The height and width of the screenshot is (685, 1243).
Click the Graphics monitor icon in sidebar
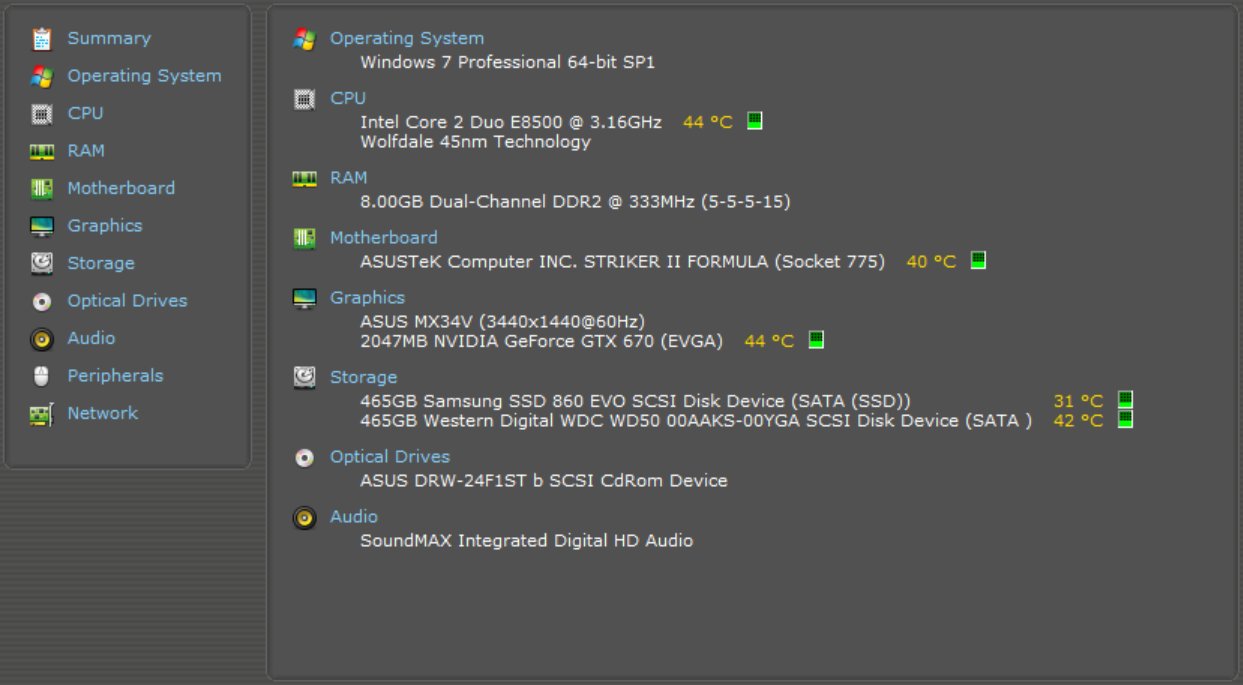(41, 226)
